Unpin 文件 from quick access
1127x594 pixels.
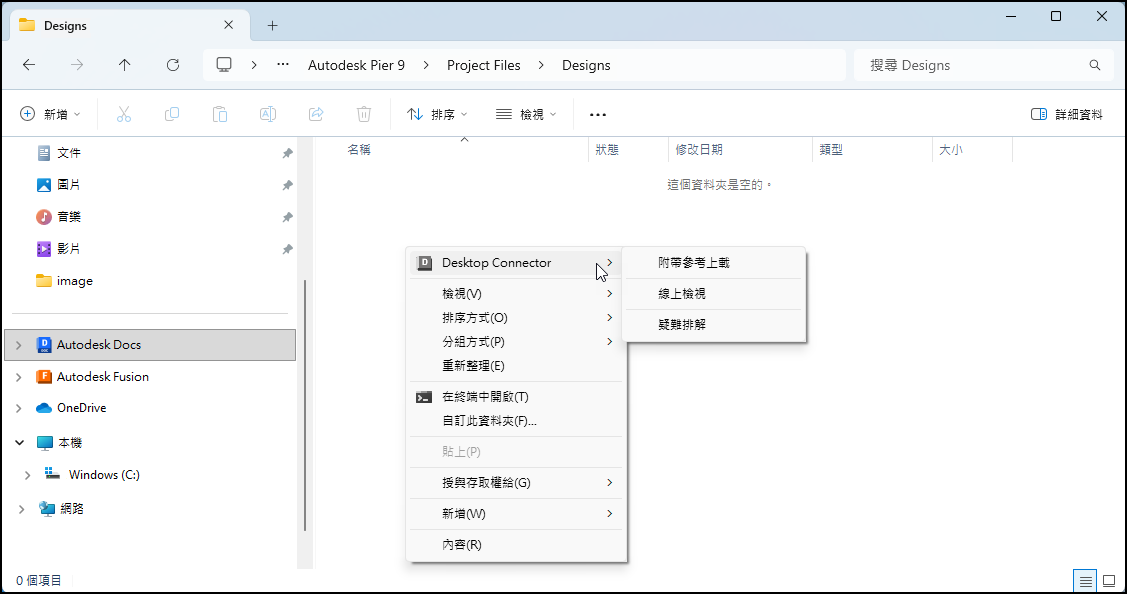click(x=287, y=153)
